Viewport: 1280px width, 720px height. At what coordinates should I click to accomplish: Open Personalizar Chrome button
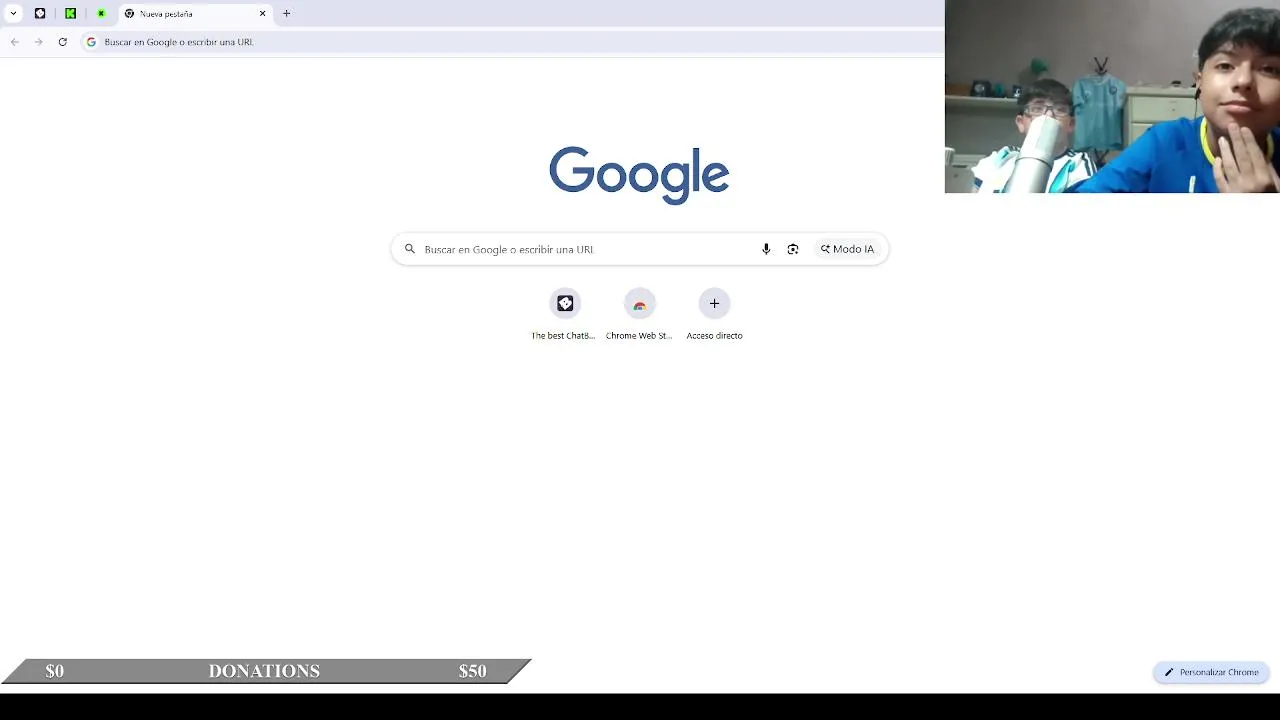pos(1211,672)
